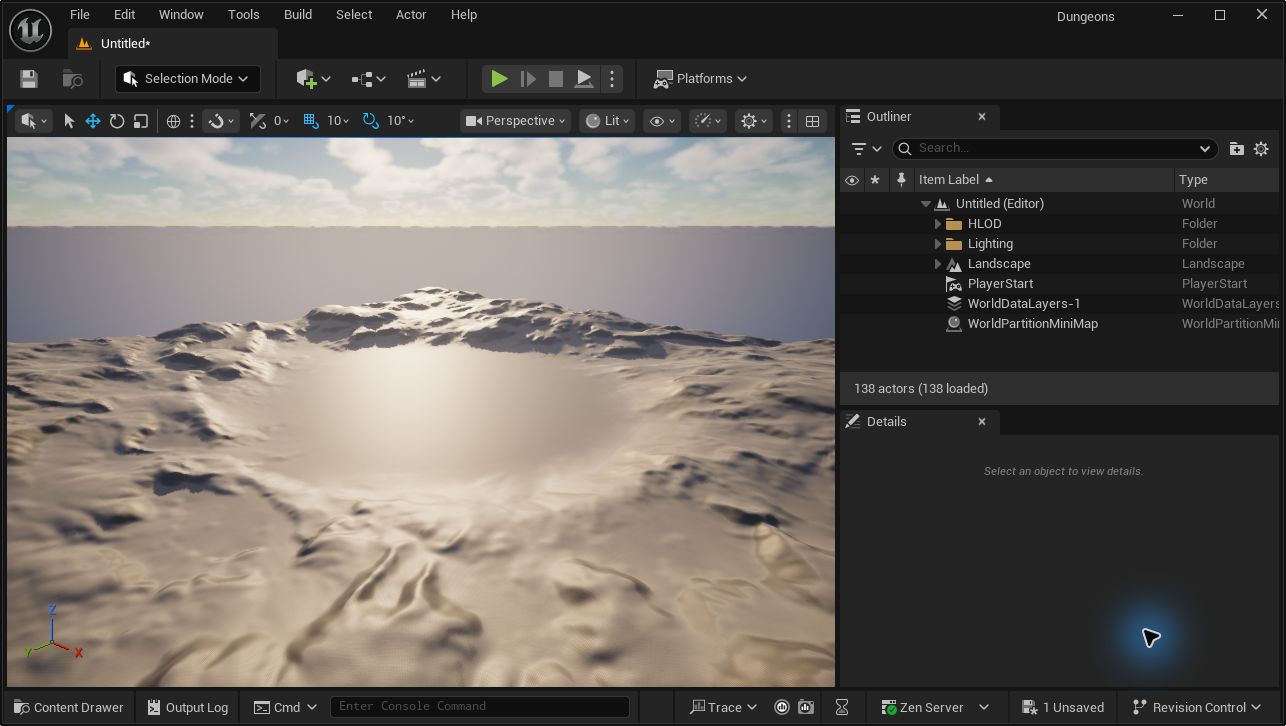This screenshot has width=1286, height=726.
Task: Open viewport extra options dots
Action: point(789,121)
